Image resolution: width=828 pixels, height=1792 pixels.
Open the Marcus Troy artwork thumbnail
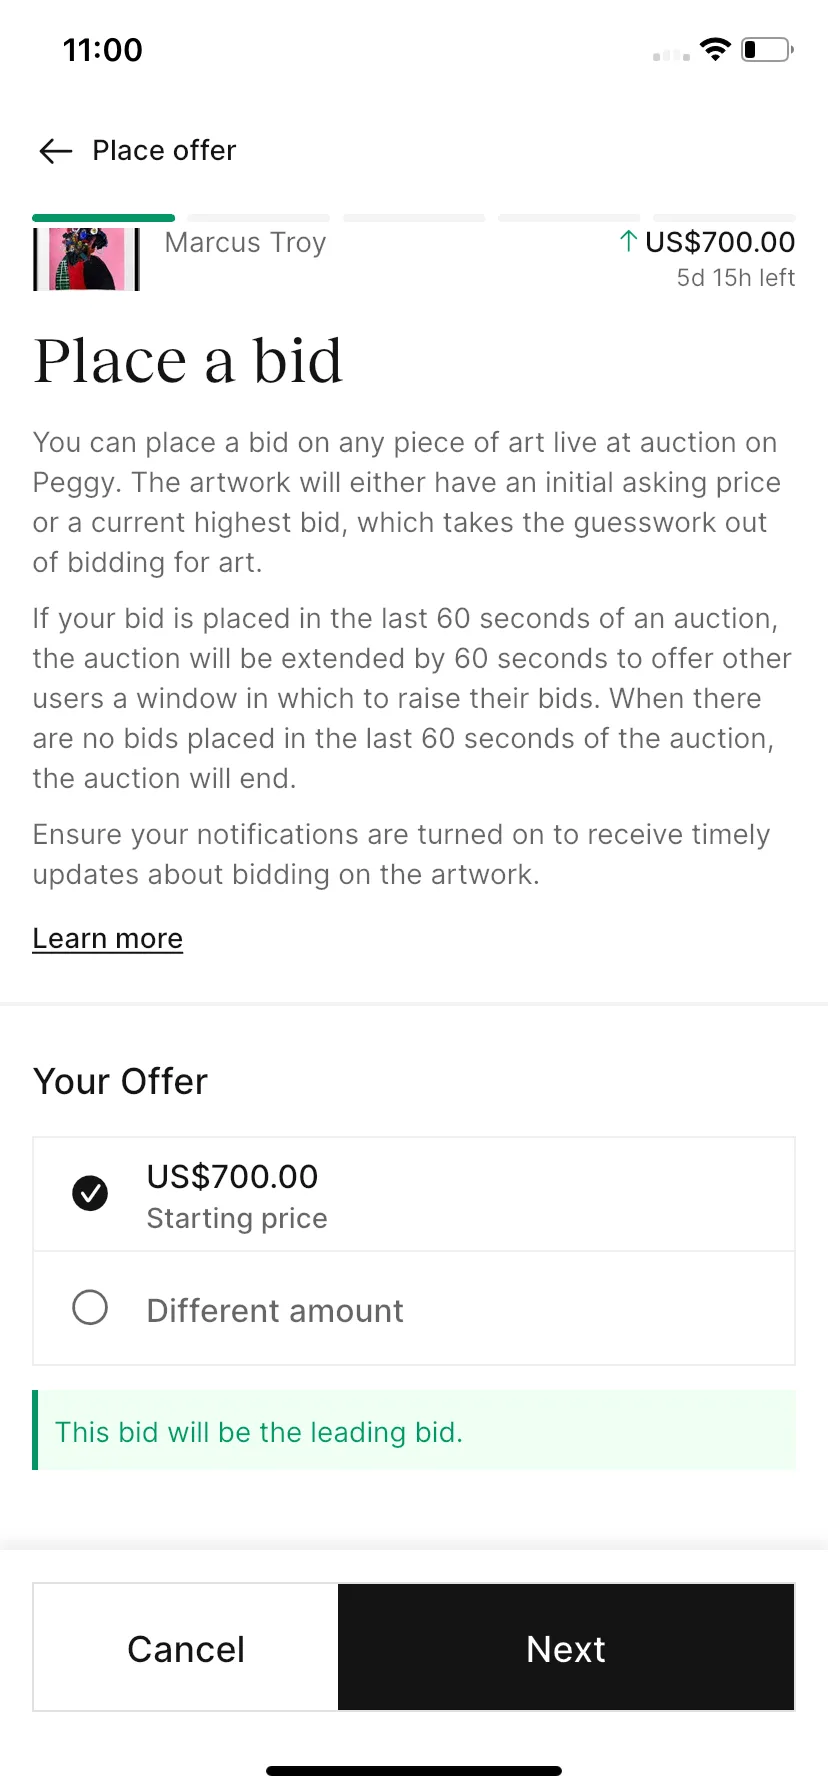tap(86, 259)
